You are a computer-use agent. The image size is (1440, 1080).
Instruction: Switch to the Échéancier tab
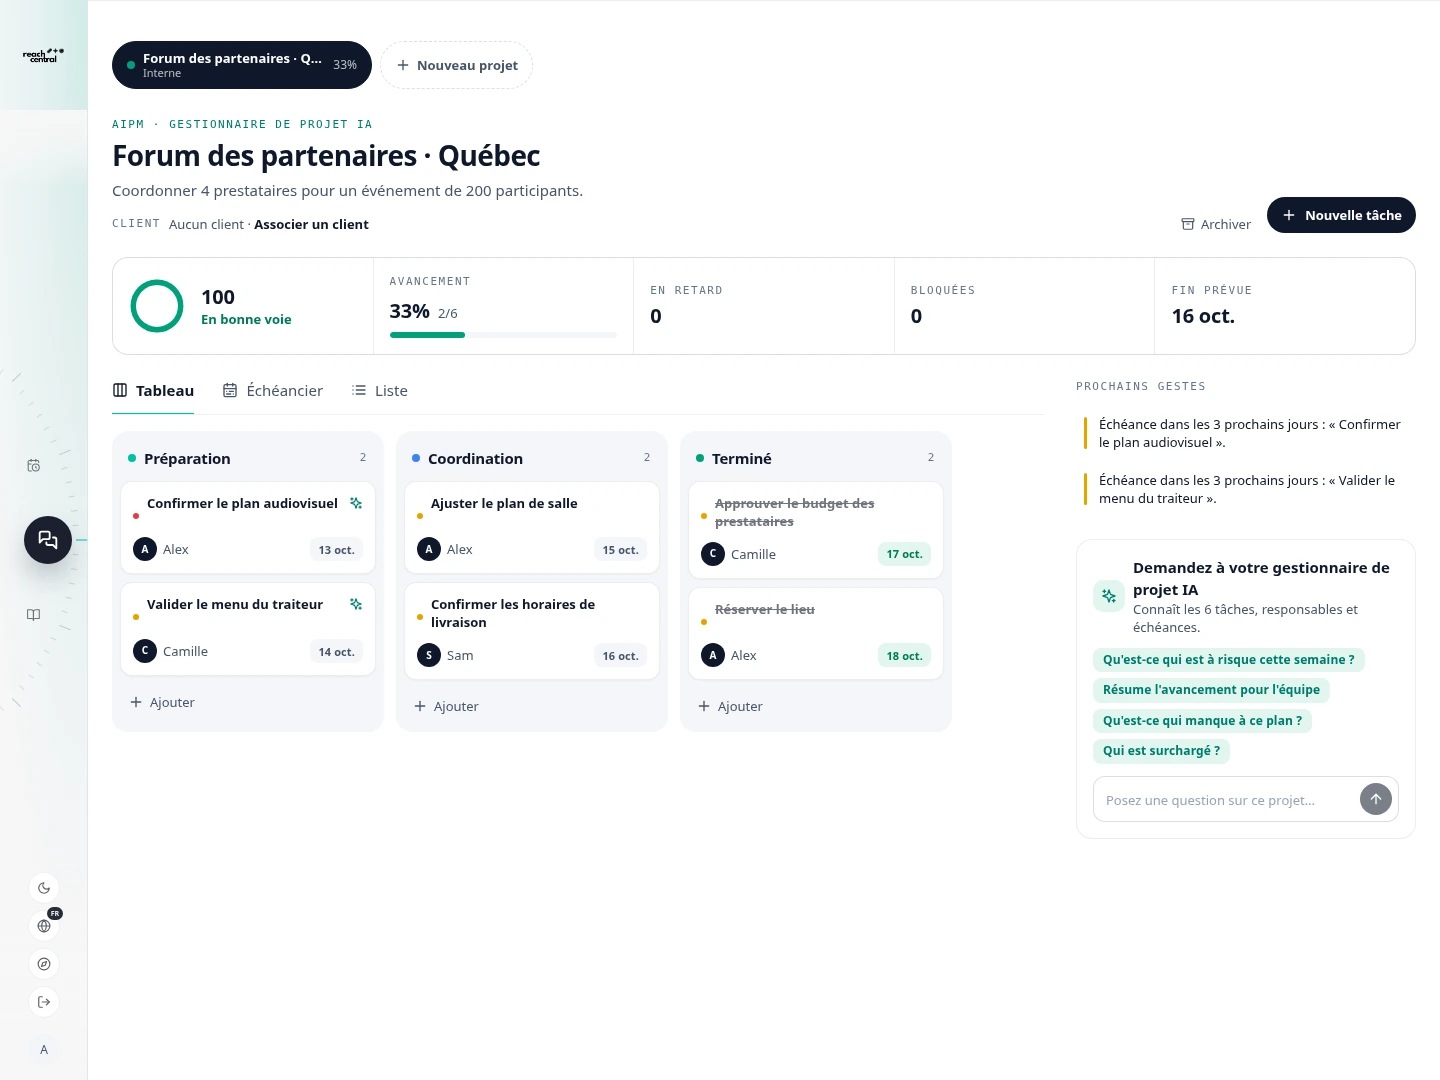pyautogui.click(x=273, y=391)
